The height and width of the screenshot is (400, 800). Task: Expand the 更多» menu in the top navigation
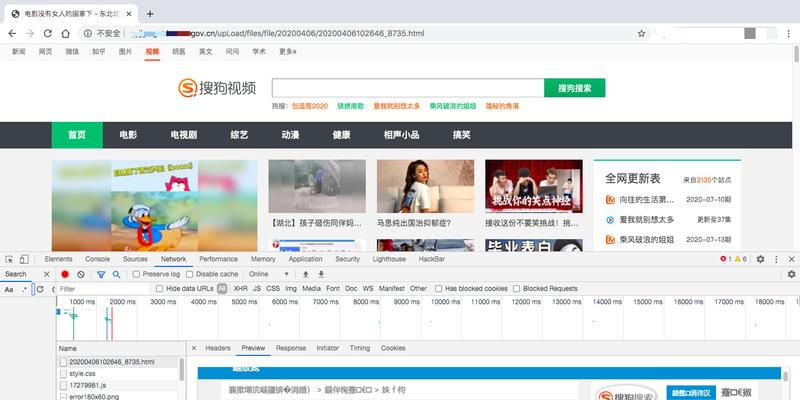point(288,52)
